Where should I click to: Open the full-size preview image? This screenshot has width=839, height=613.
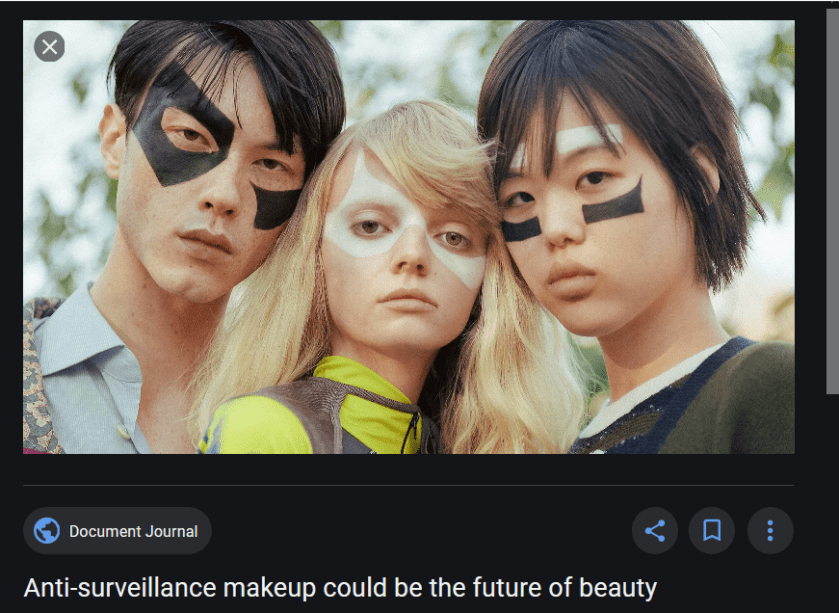409,237
